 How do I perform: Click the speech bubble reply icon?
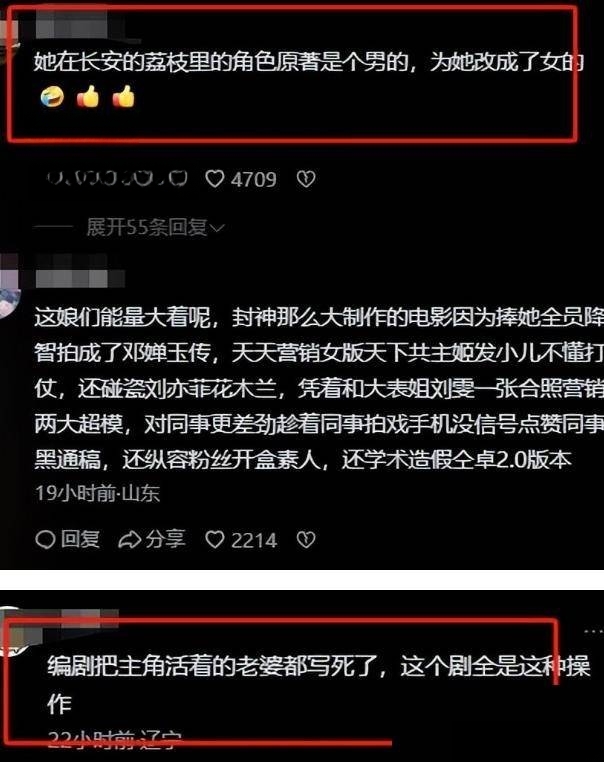click(45, 539)
